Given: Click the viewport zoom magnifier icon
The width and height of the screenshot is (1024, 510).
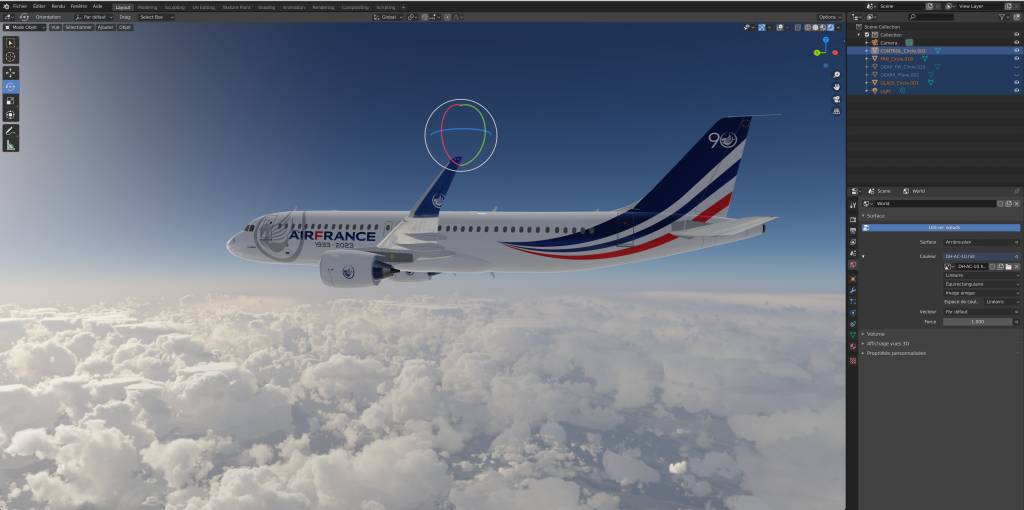Looking at the screenshot, I should tap(837, 75).
